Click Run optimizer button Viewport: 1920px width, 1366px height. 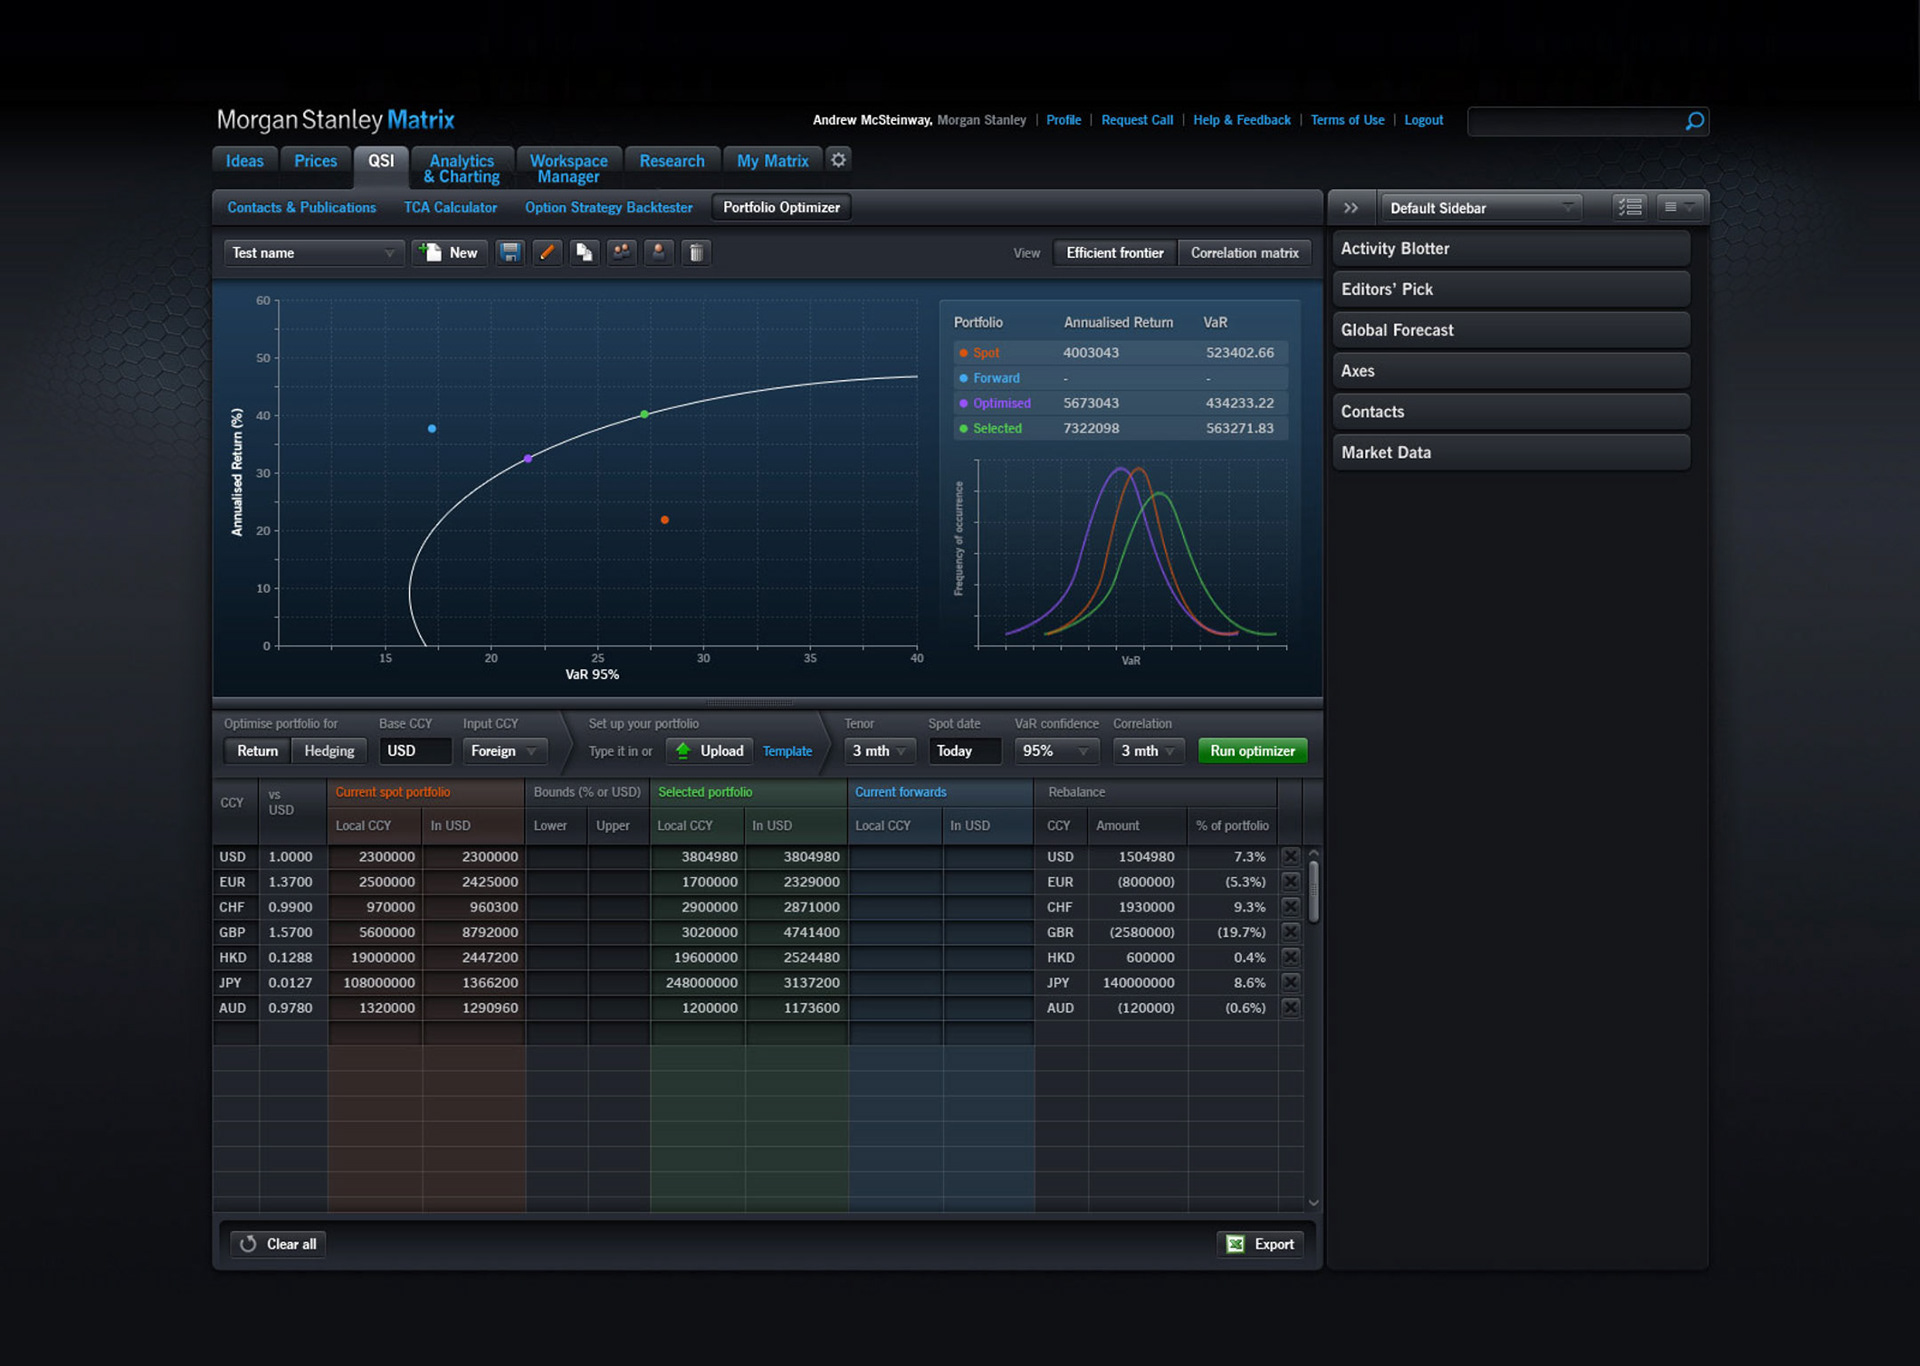tap(1252, 751)
